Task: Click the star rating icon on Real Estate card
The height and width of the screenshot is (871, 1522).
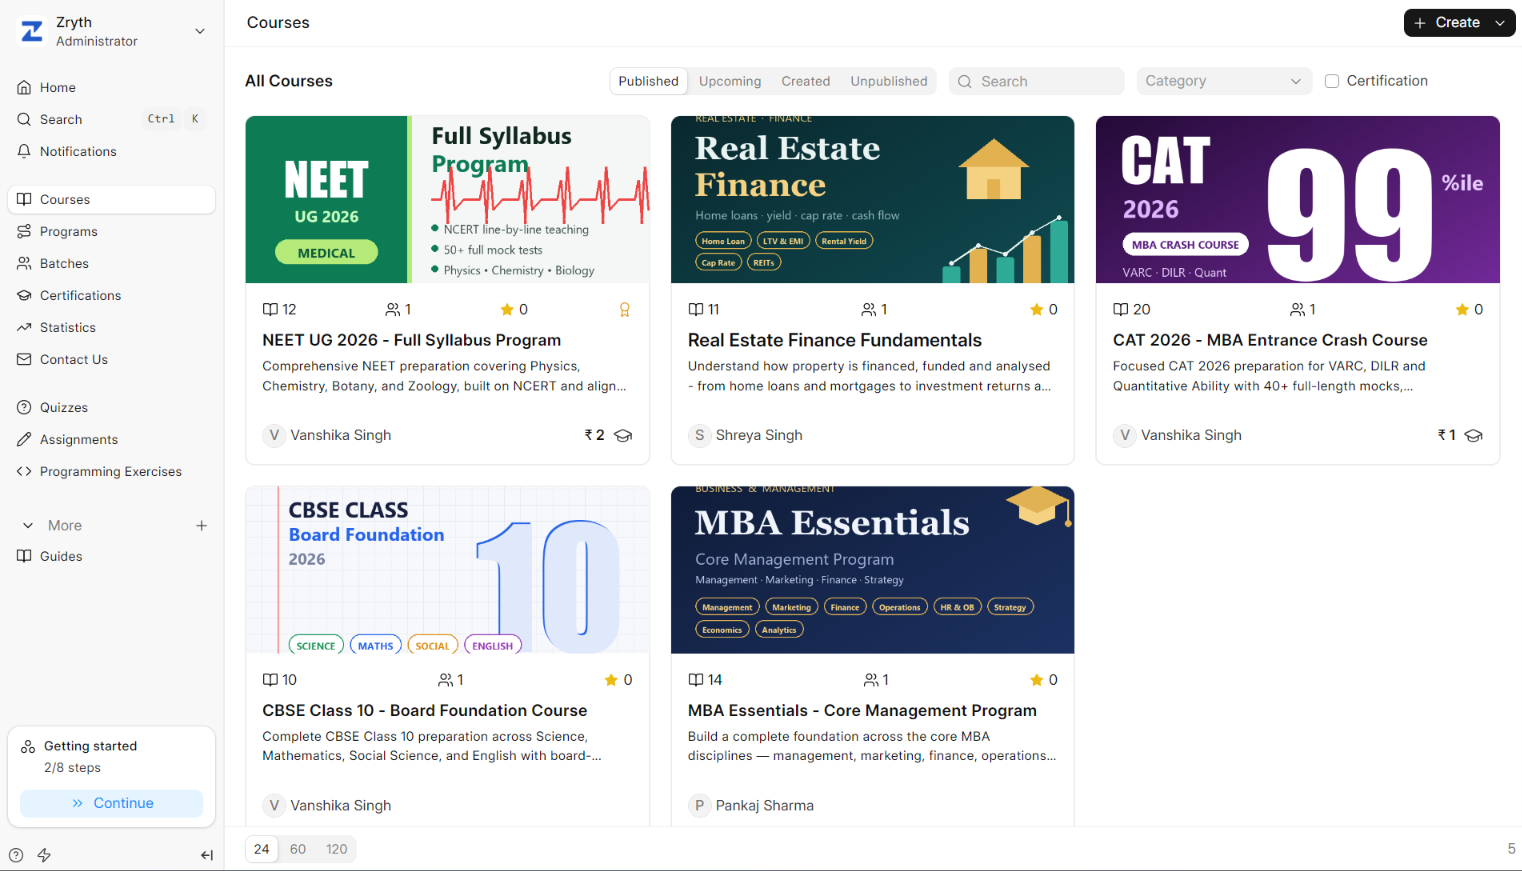Action: tap(1037, 310)
